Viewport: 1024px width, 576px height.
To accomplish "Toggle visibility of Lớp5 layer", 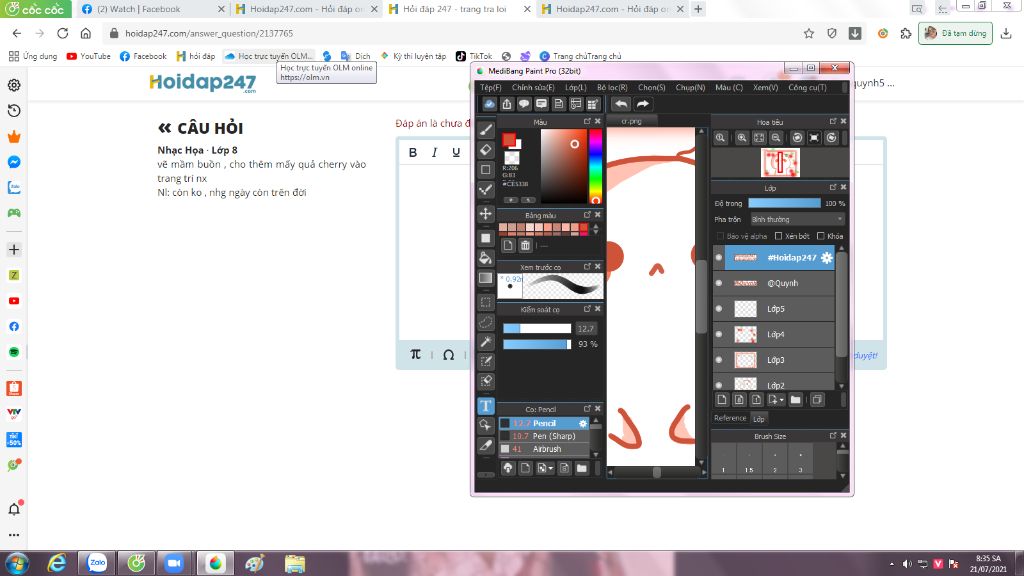I will 719,308.
